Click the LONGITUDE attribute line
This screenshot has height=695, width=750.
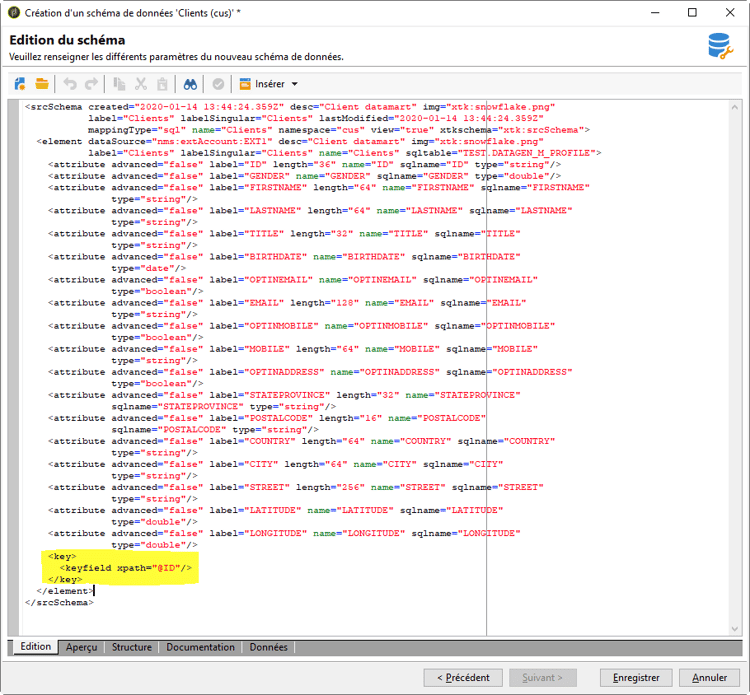click(284, 533)
